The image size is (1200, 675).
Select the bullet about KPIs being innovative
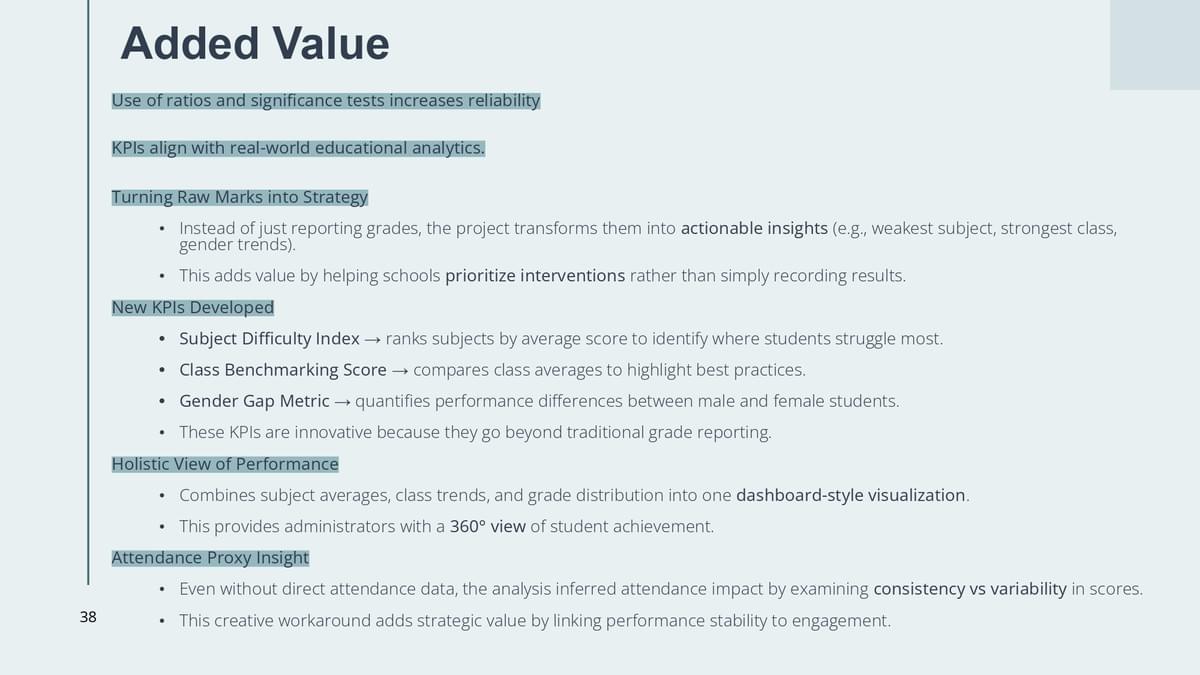tap(475, 433)
